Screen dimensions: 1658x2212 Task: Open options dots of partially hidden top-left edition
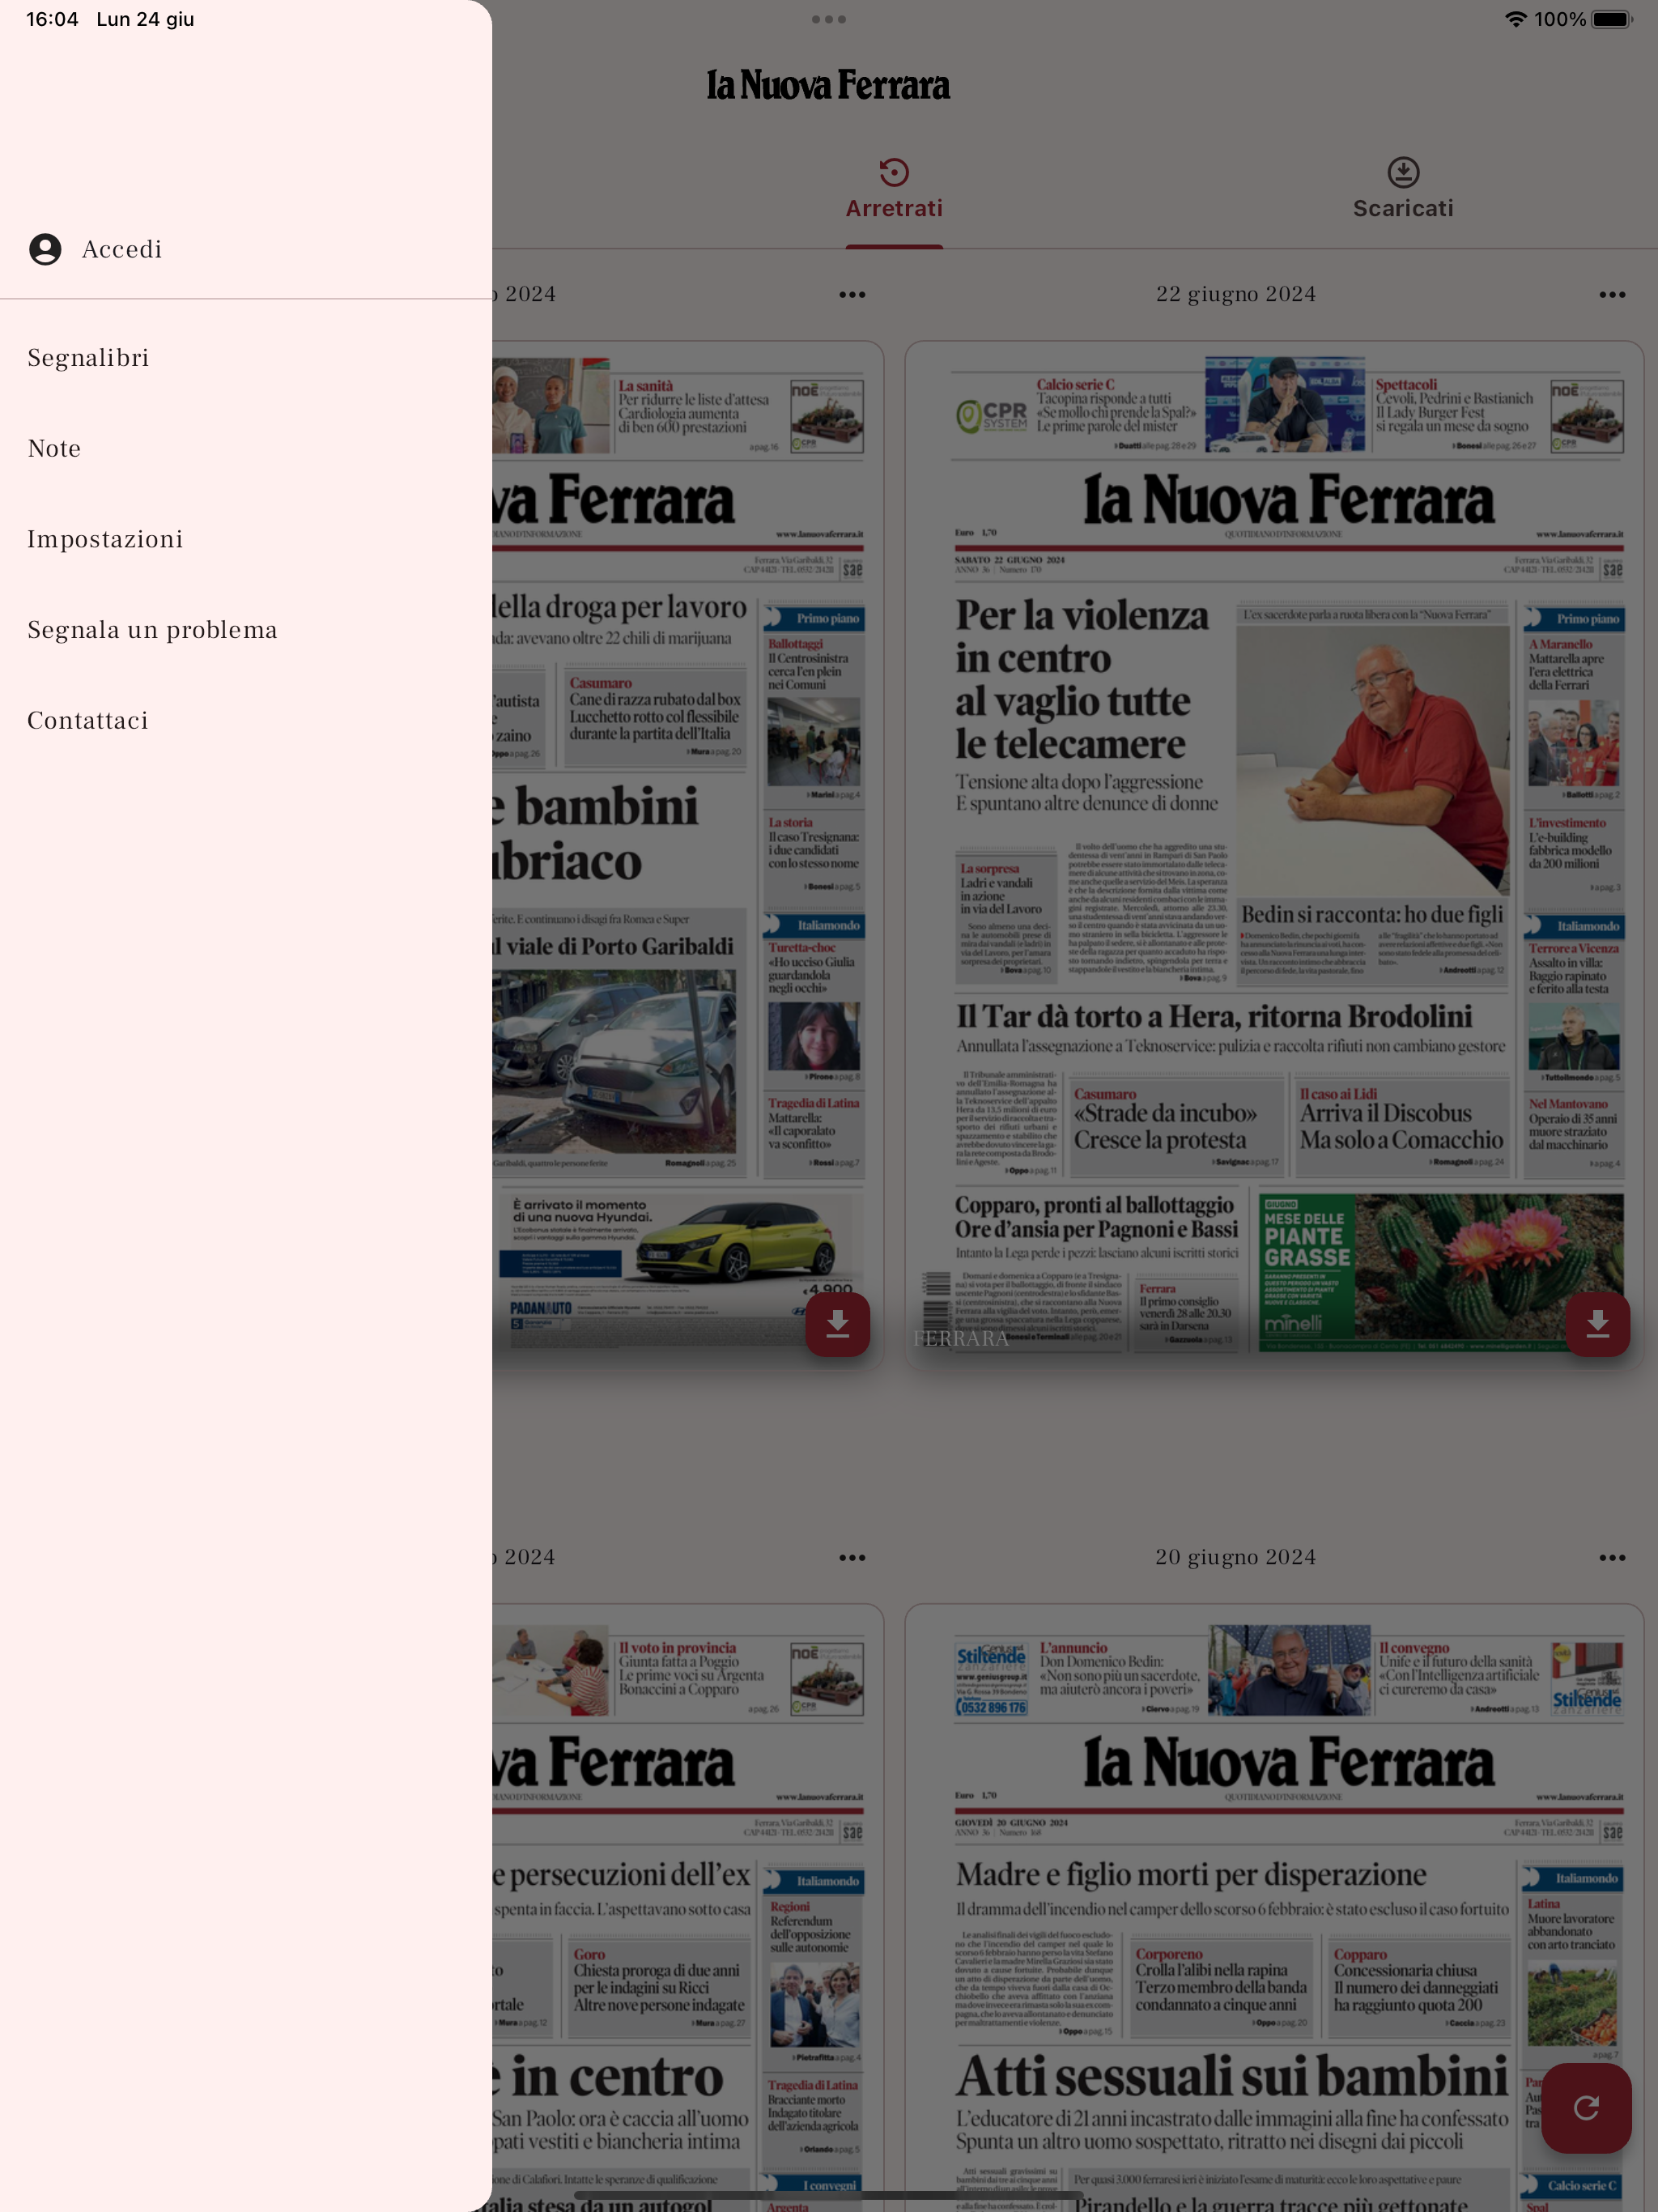click(x=852, y=295)
